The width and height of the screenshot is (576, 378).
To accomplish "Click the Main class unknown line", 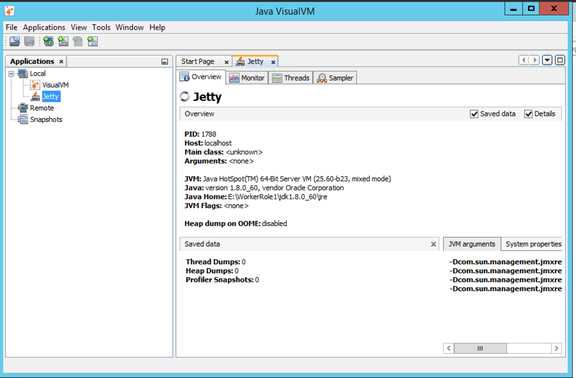I will [x=223, y=152].
